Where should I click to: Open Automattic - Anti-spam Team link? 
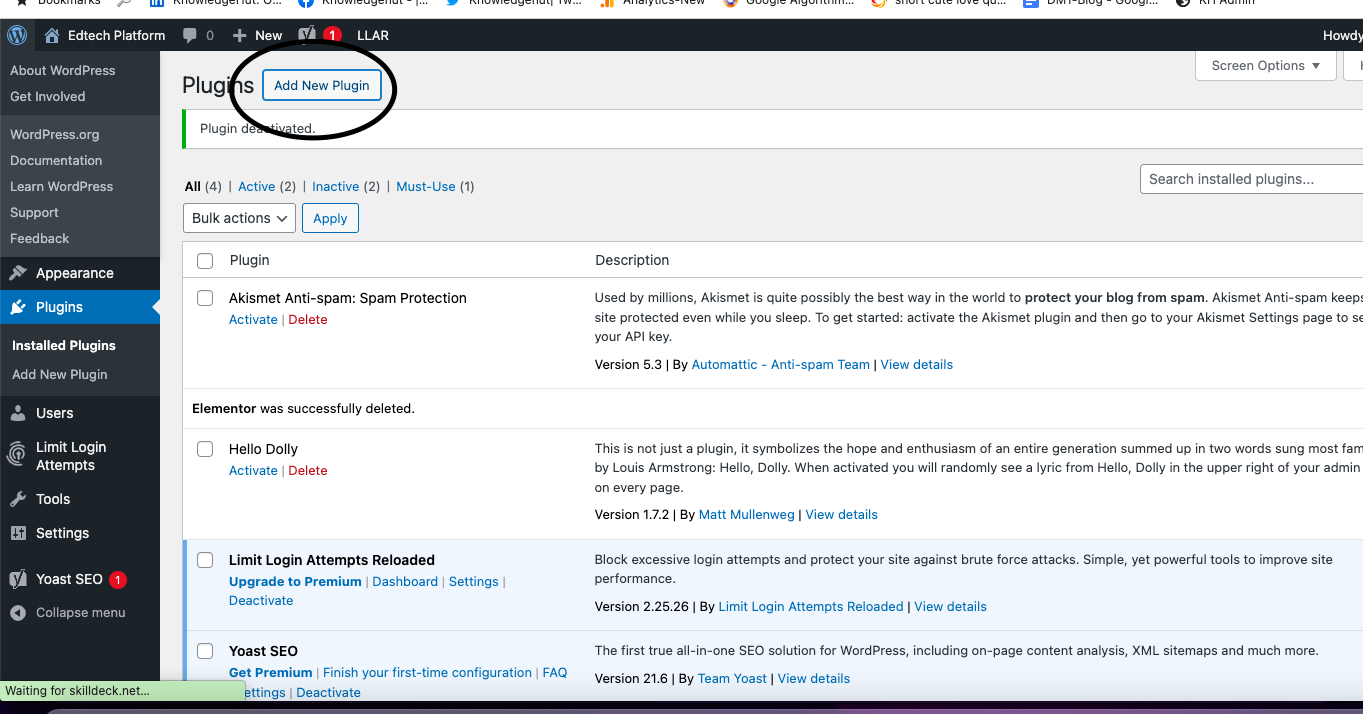click(781, 365)
